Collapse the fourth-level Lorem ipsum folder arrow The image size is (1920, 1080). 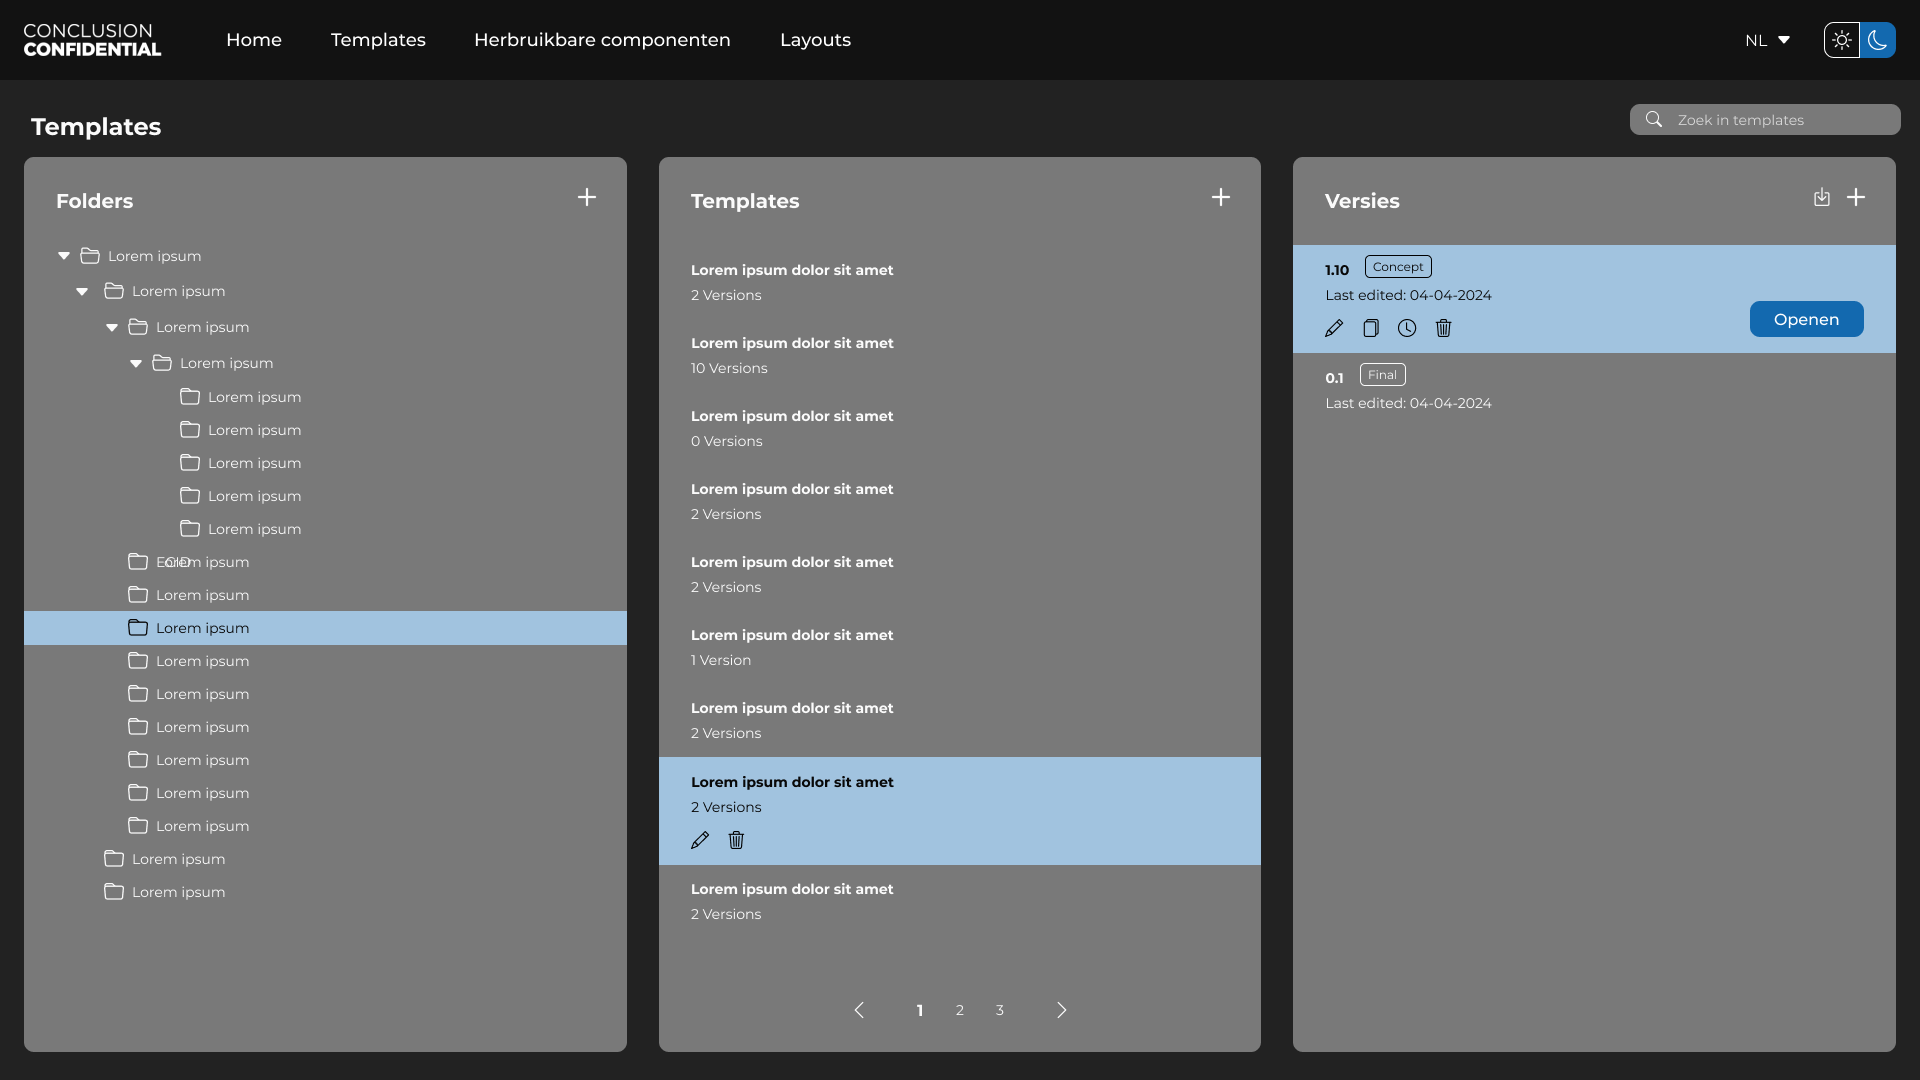[136, 363]
